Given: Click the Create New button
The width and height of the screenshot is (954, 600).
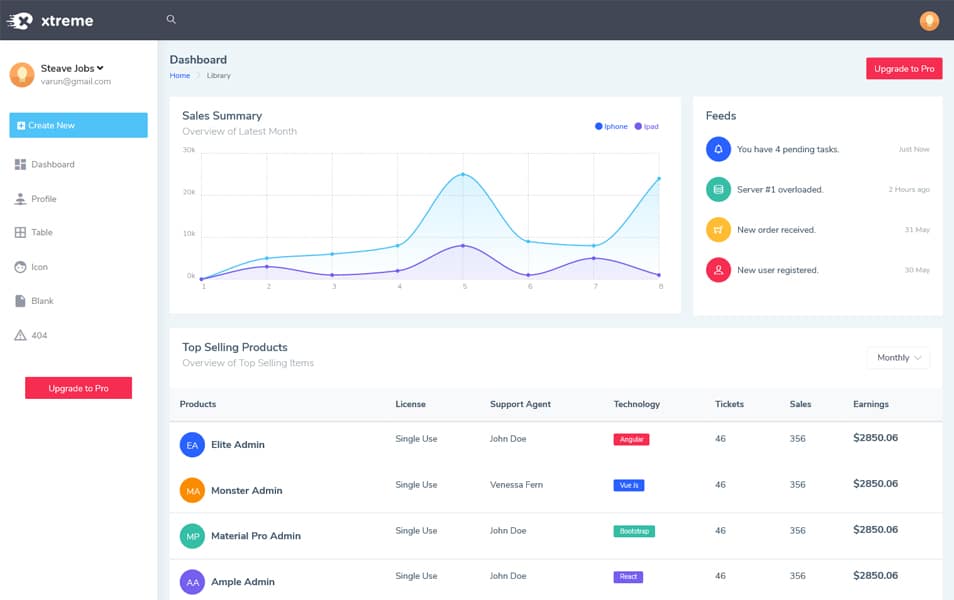Looking at the screenshot, I should [x=78, y=125].
